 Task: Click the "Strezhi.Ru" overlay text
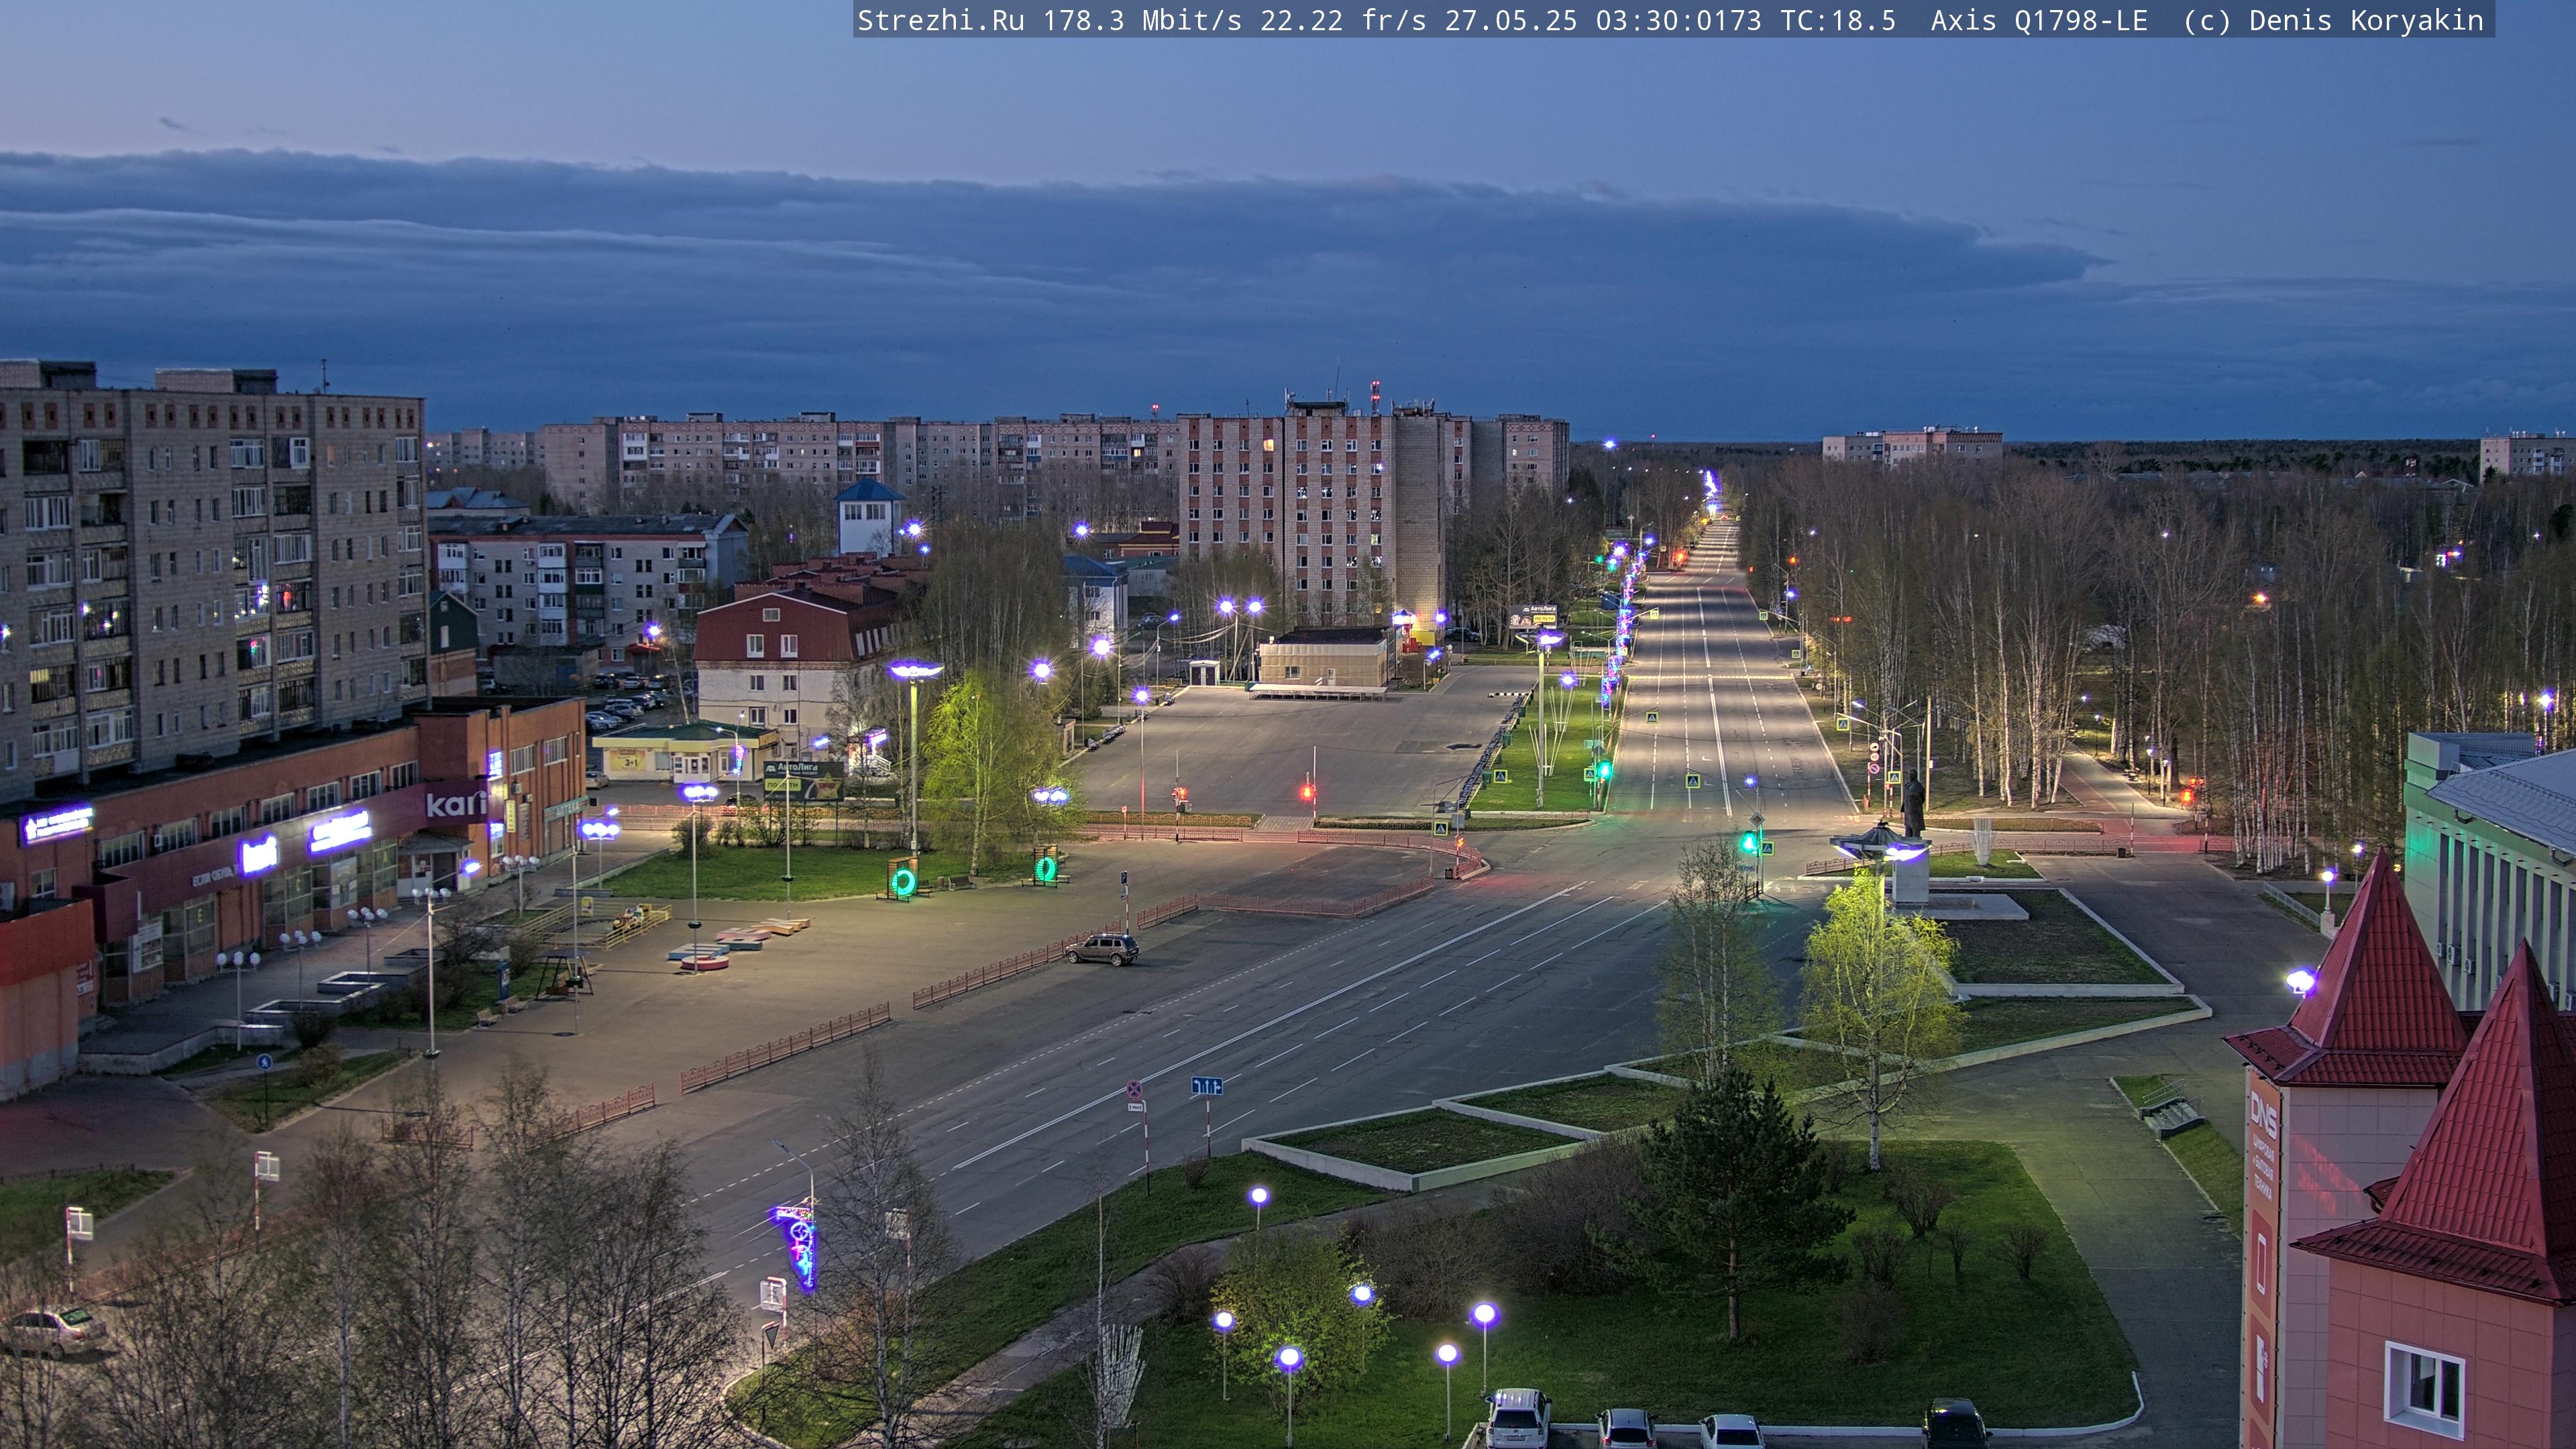click(x=940, y=20)
